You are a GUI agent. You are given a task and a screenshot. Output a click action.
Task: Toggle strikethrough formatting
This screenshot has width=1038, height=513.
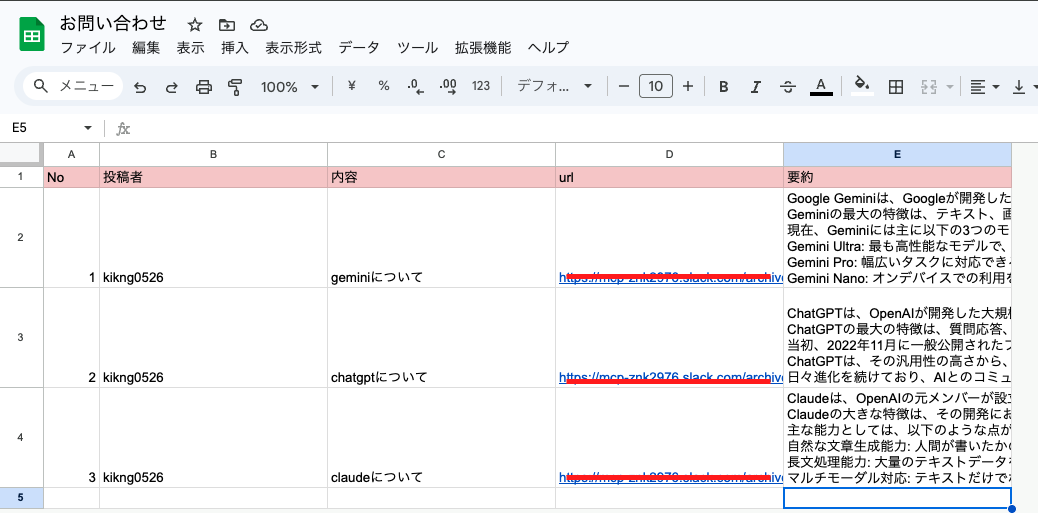[x=788, y=87]
